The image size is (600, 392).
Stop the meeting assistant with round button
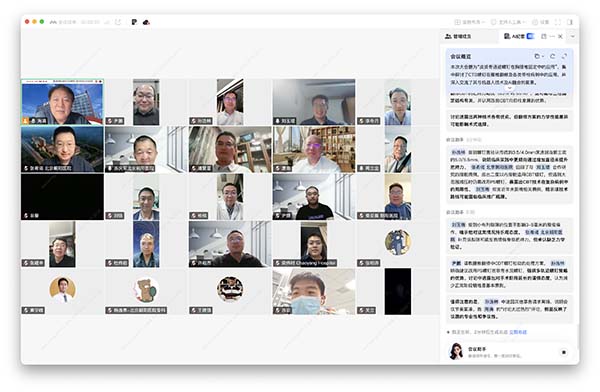564,352
